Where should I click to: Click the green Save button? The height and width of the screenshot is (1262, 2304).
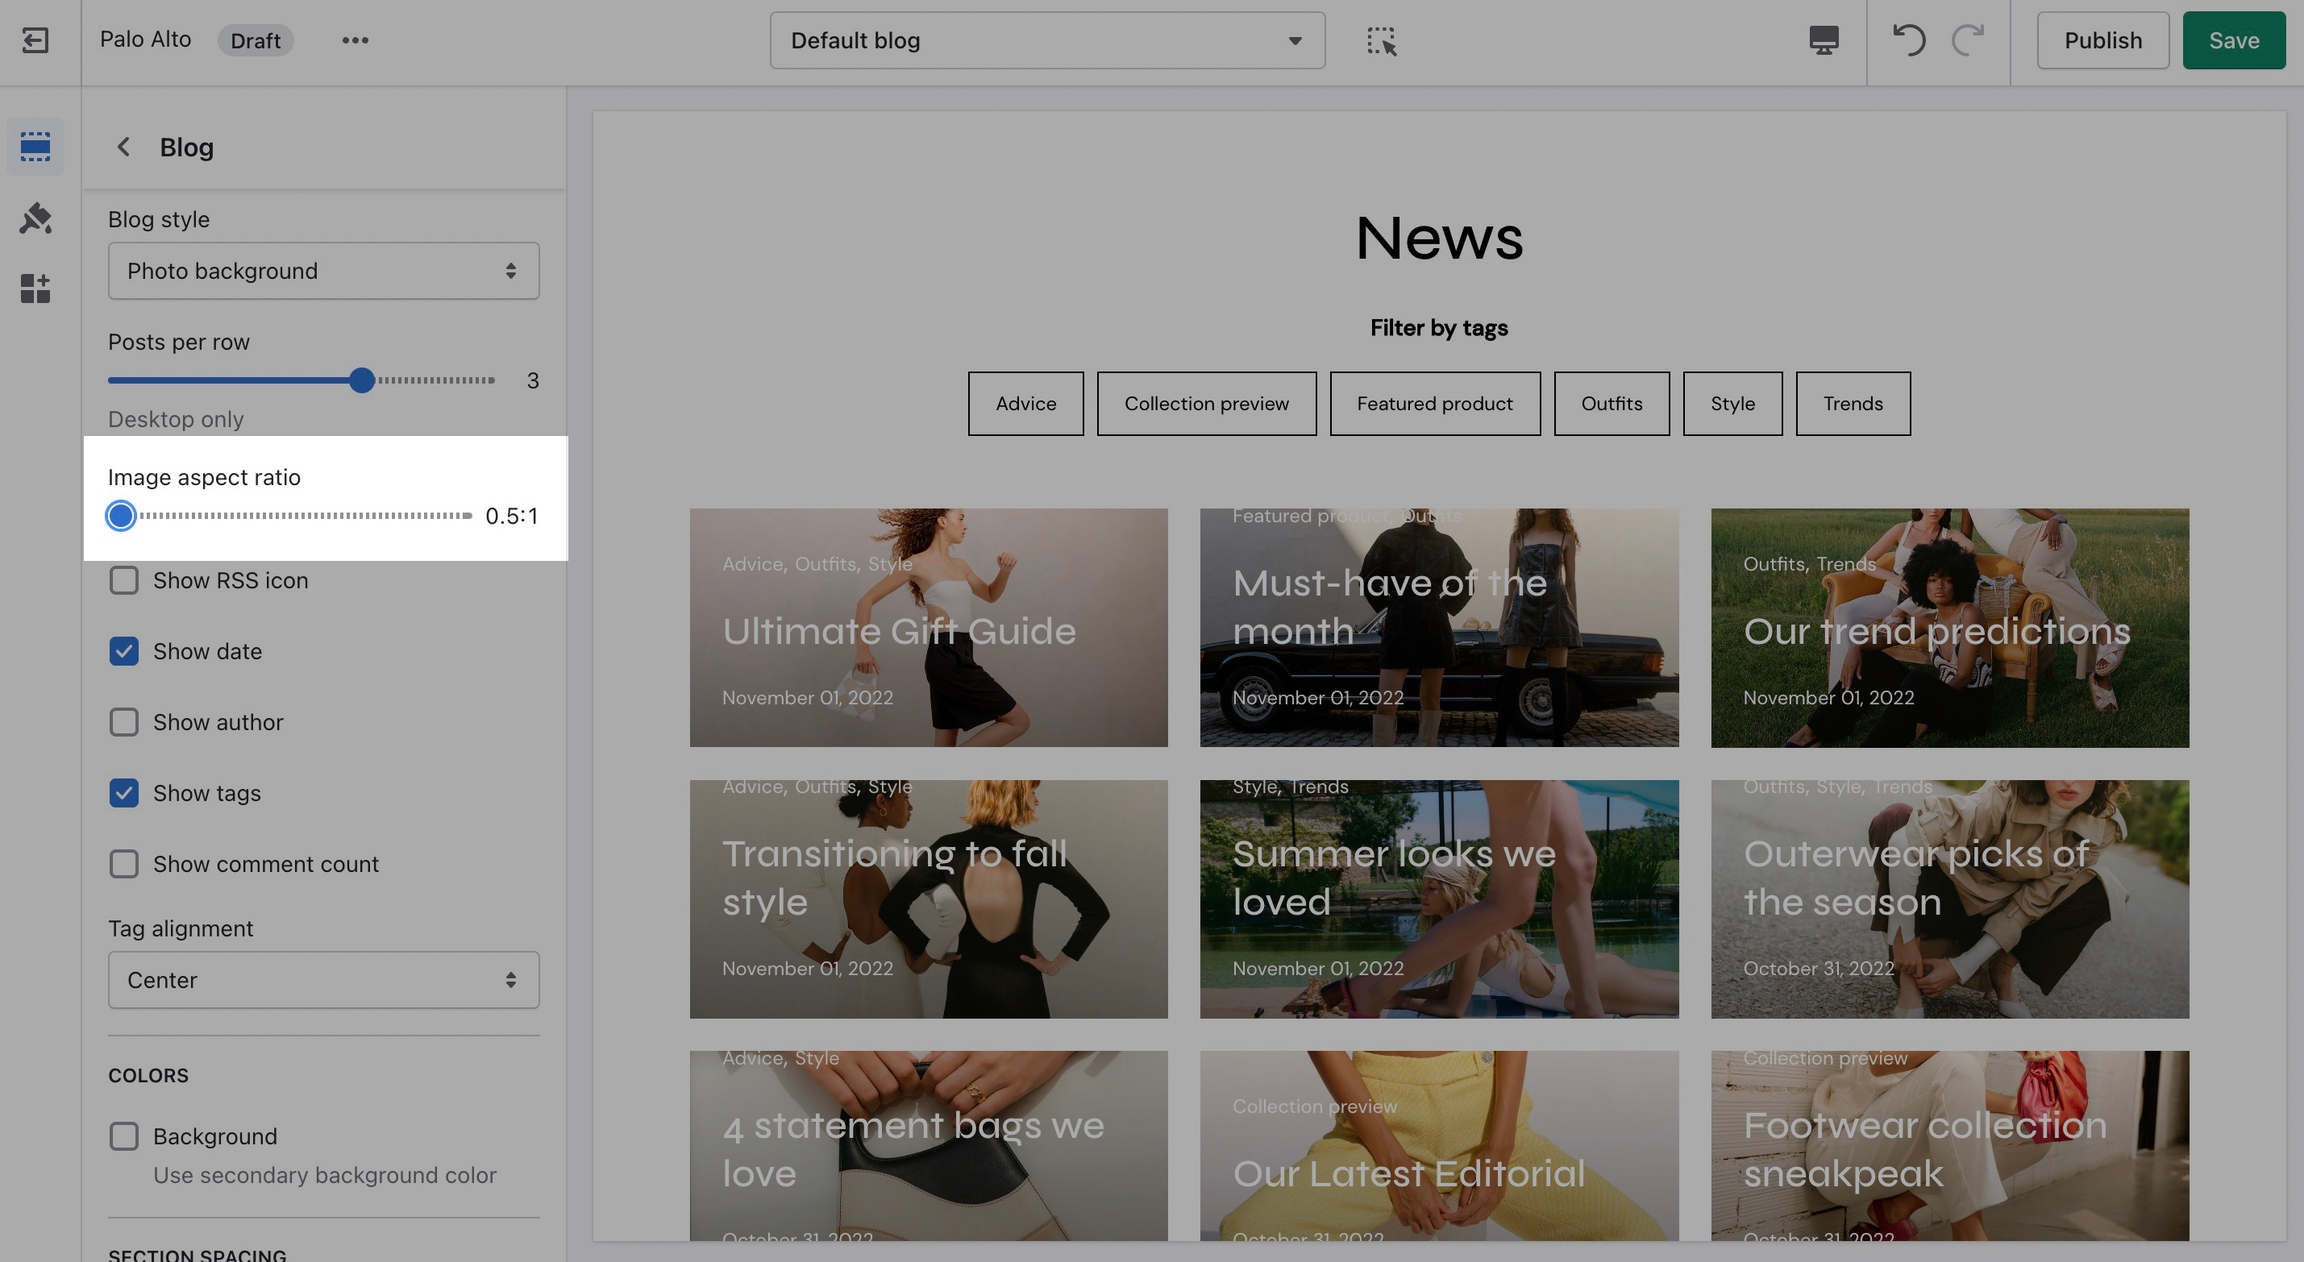coord(2233,40)
